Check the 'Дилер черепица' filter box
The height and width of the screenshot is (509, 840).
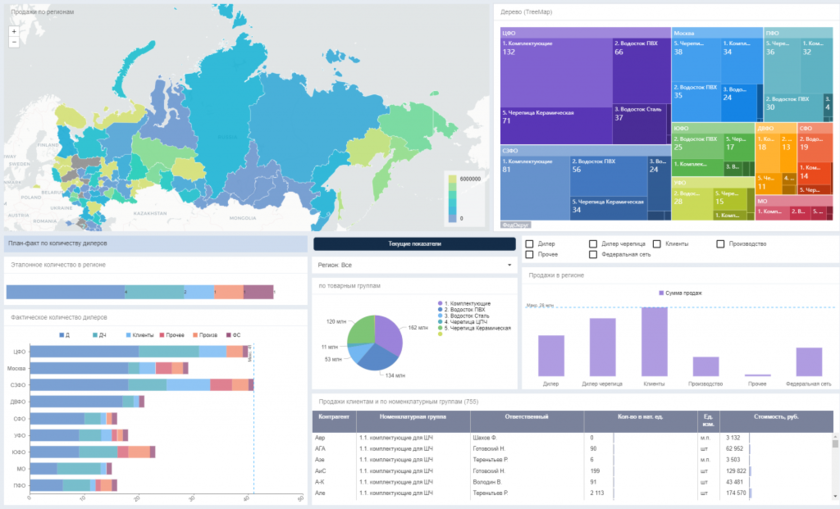pyautogui.click(x=593, y=243)
